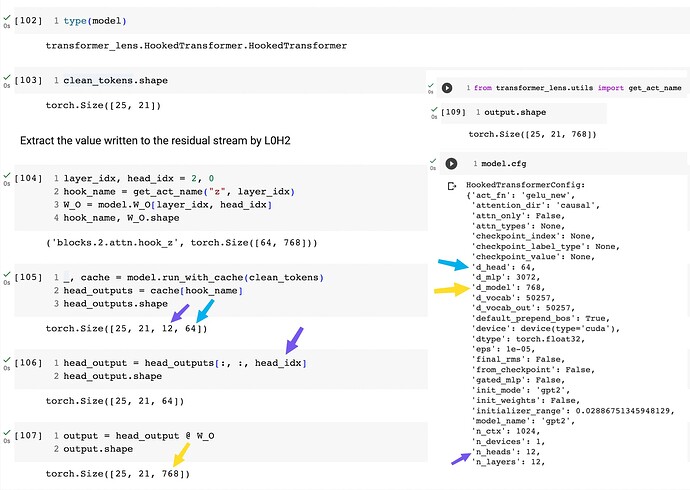Viewport: 690px width, 490px height.
Task: Click execution count label [106]
Action: click(28, 363)
